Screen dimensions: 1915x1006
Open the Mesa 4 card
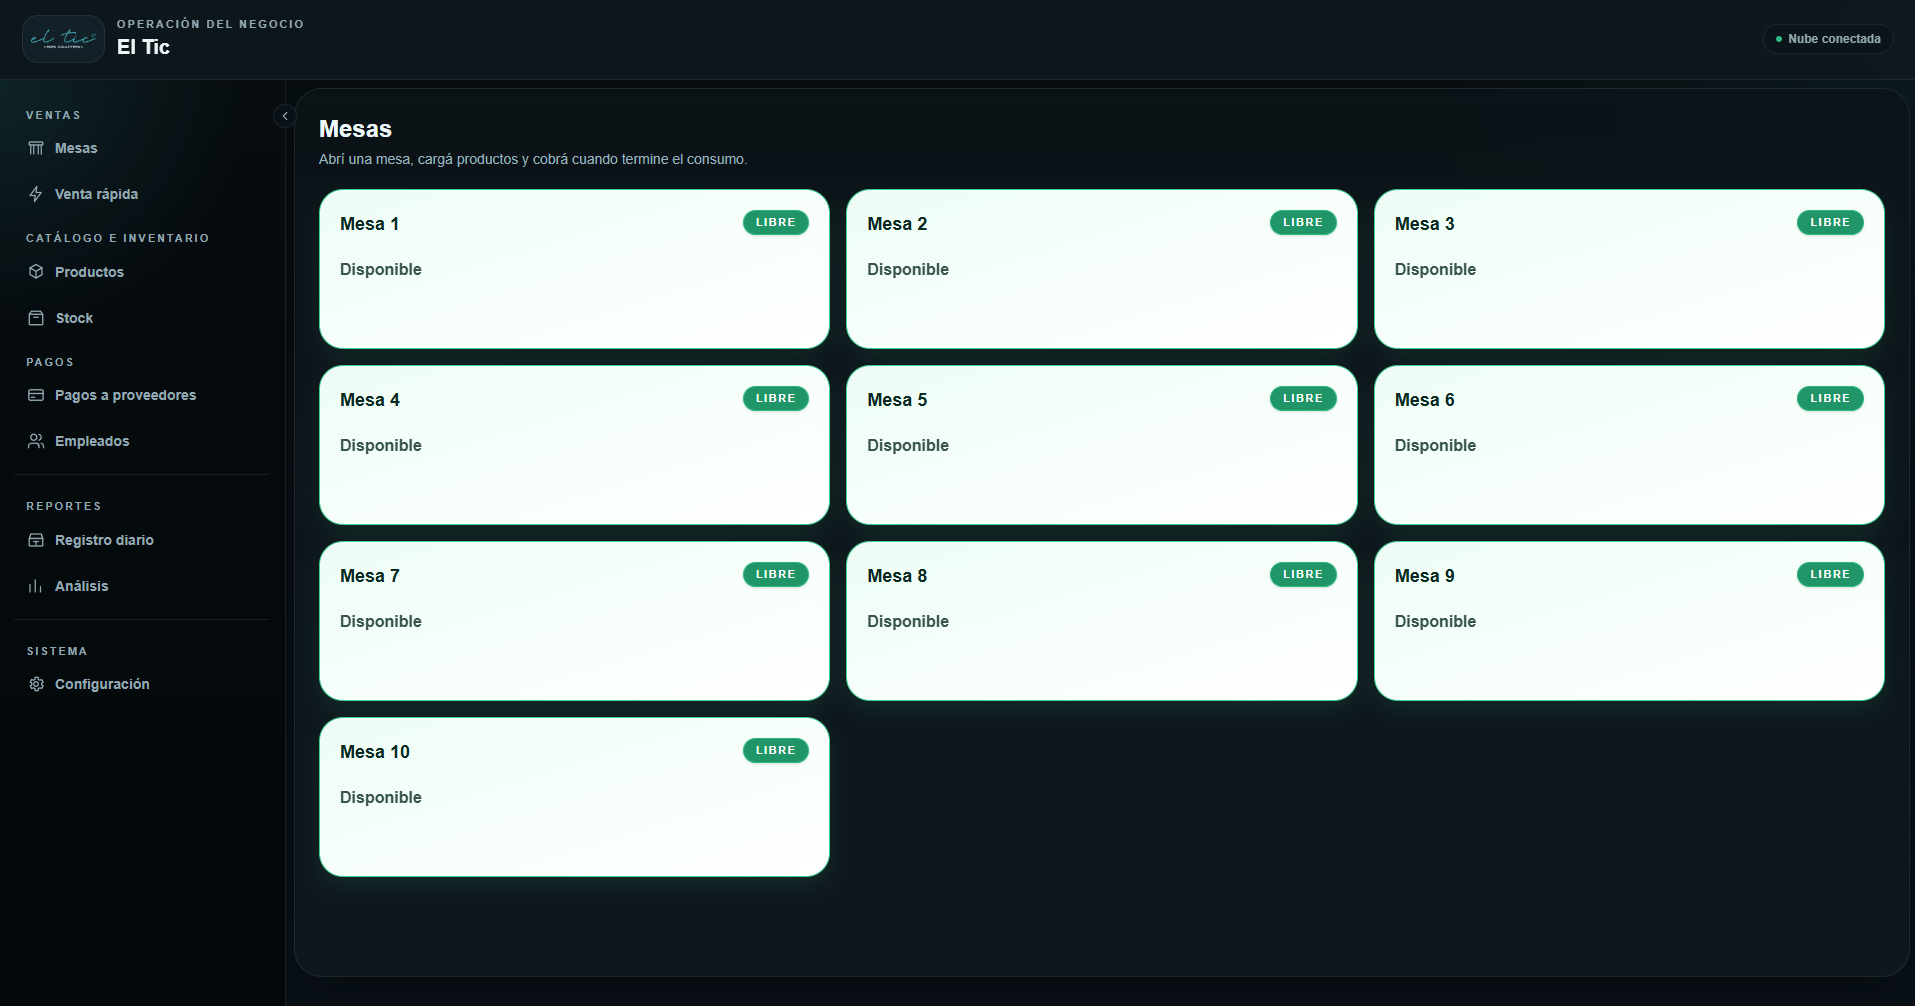point(574,445)
